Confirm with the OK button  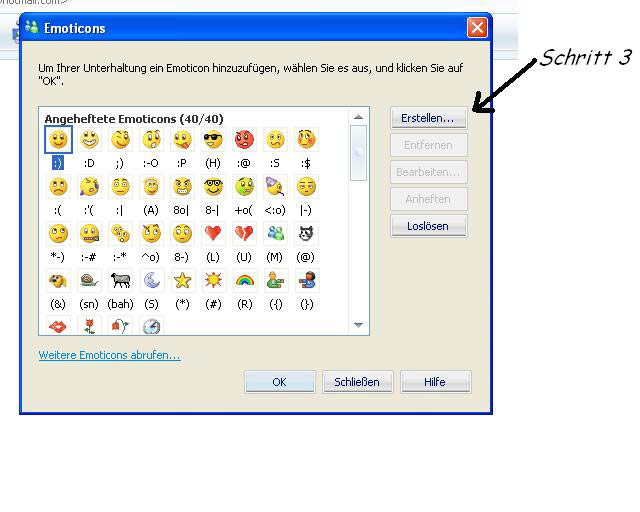[x=280, y=382]
